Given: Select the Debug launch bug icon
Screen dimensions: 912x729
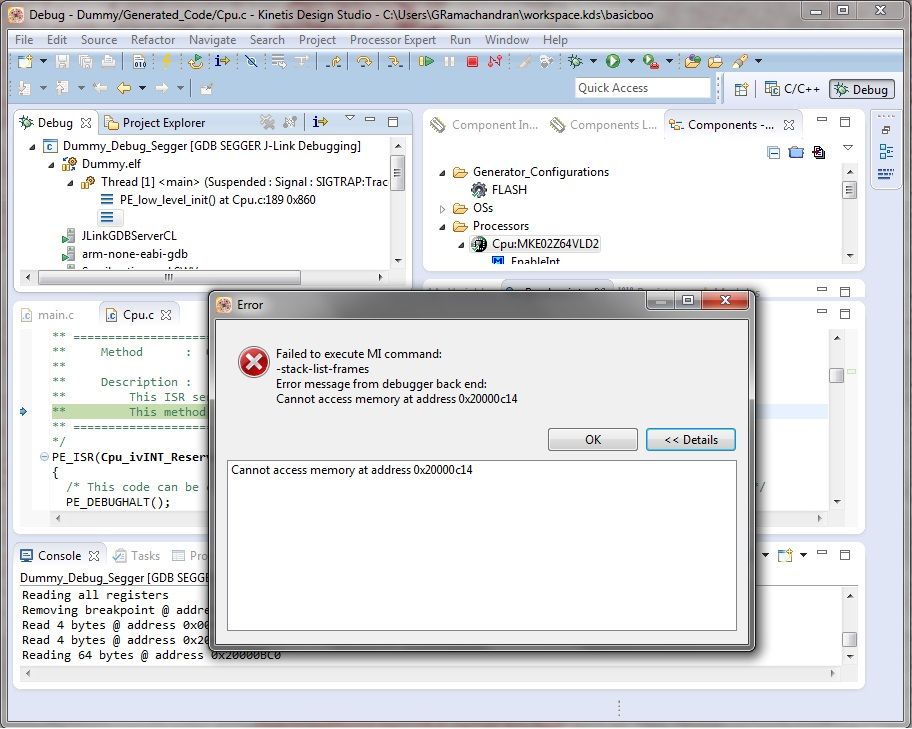Looking at the screenshot, I should pyautogui.click(x=576, y=62).
